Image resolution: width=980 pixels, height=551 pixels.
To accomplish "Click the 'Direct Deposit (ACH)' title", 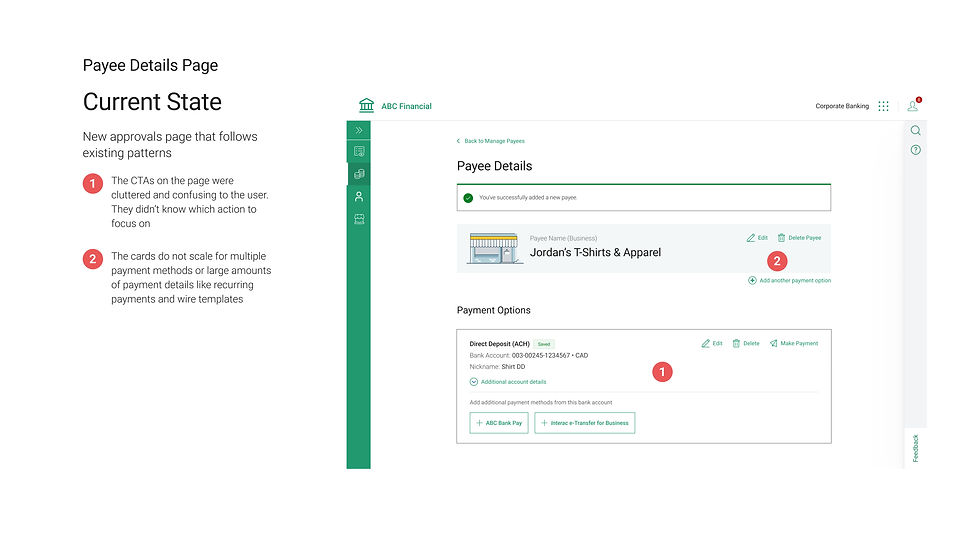I will point(499,344).
